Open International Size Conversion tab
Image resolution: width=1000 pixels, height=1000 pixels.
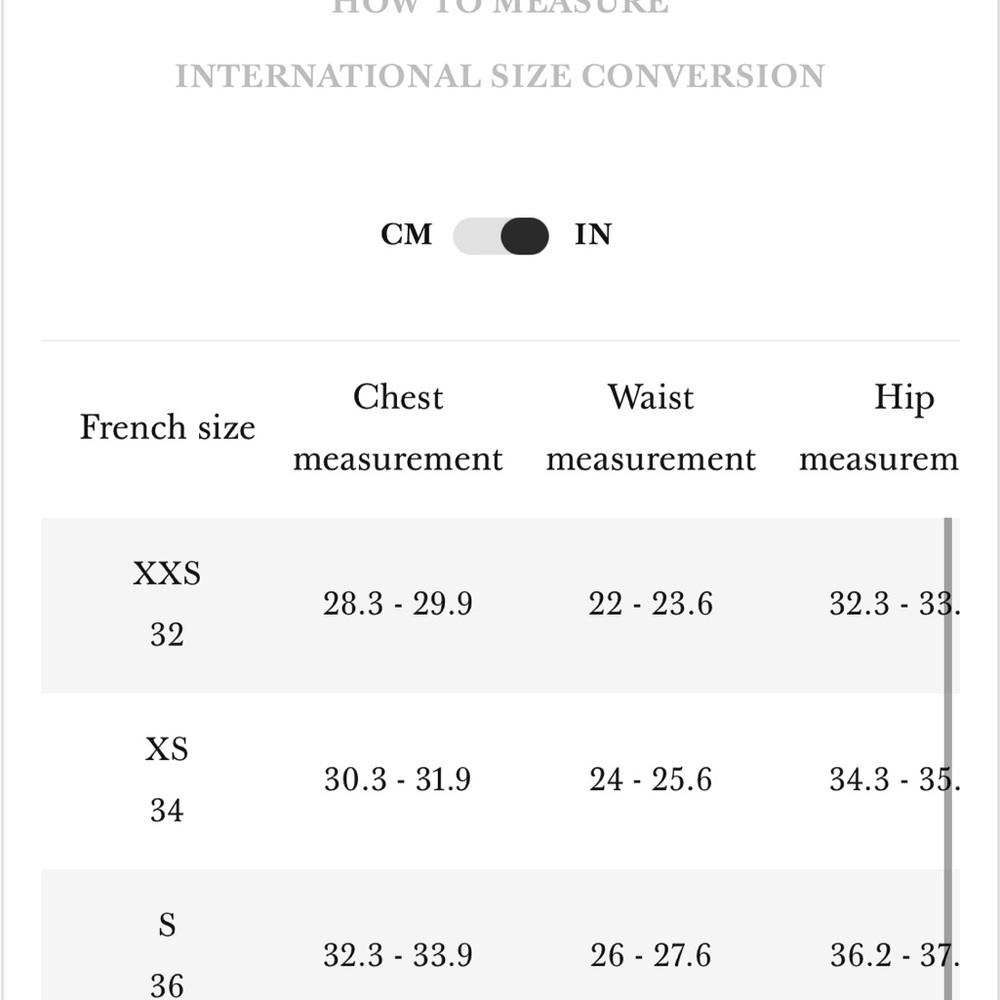pos(500,77)
